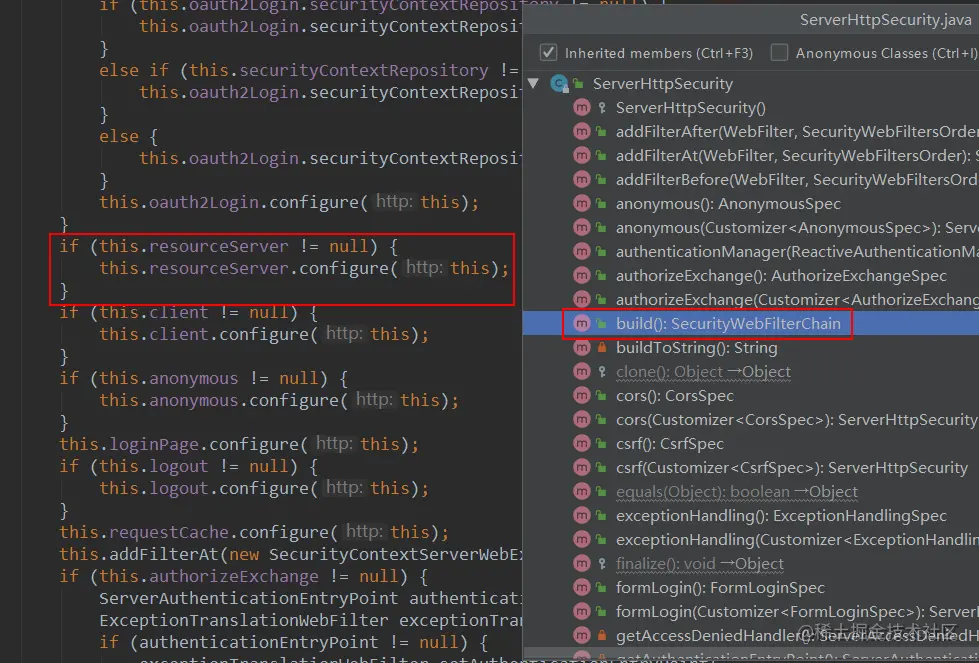Click this.client.configure code line
979x663 pixels.
pos(264,335)
